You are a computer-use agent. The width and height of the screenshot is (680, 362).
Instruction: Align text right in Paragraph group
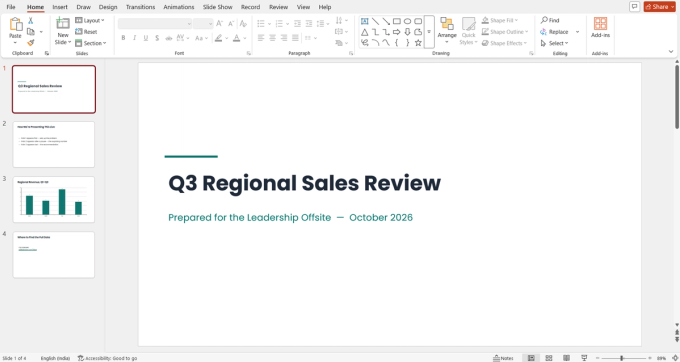point(284,38)
